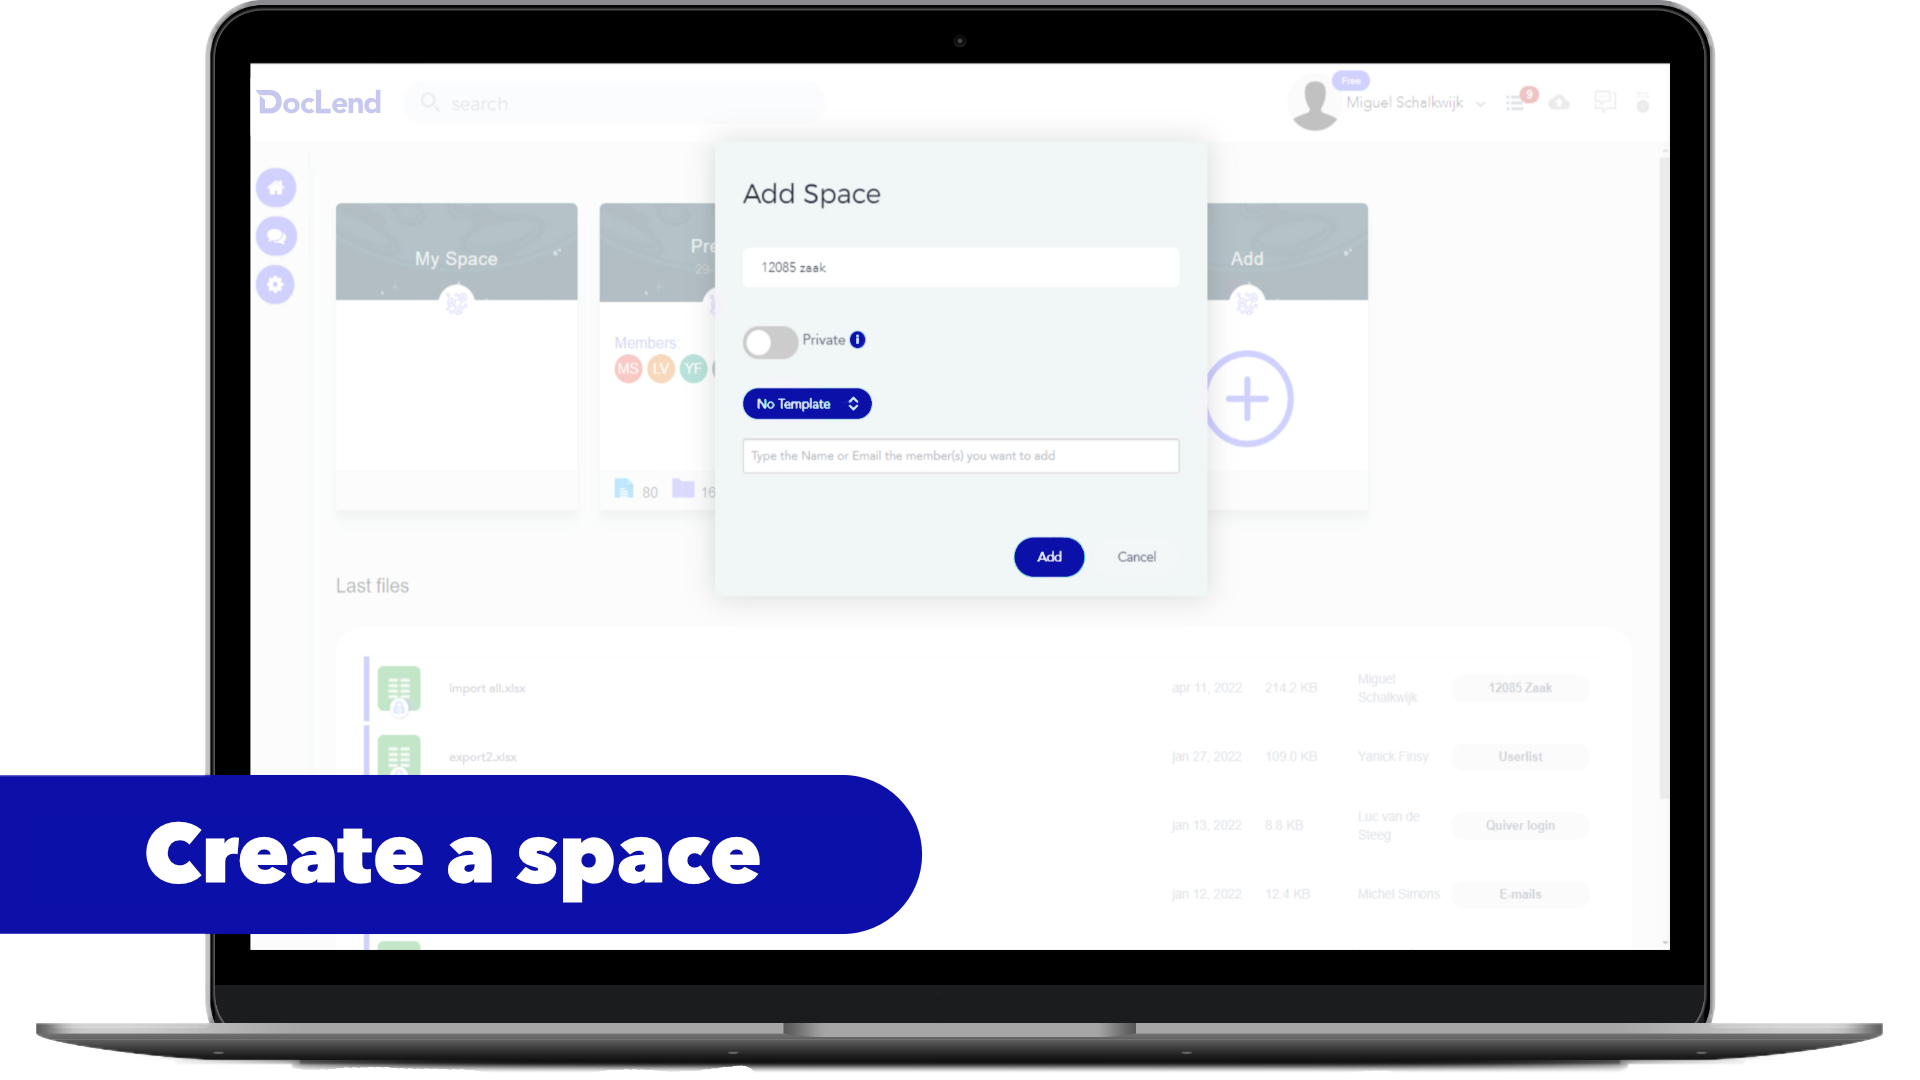The height and width of the screenshot is (1080, 1920).
Task: Click the DocLend settings gear icon
Action: pos(278,282)
